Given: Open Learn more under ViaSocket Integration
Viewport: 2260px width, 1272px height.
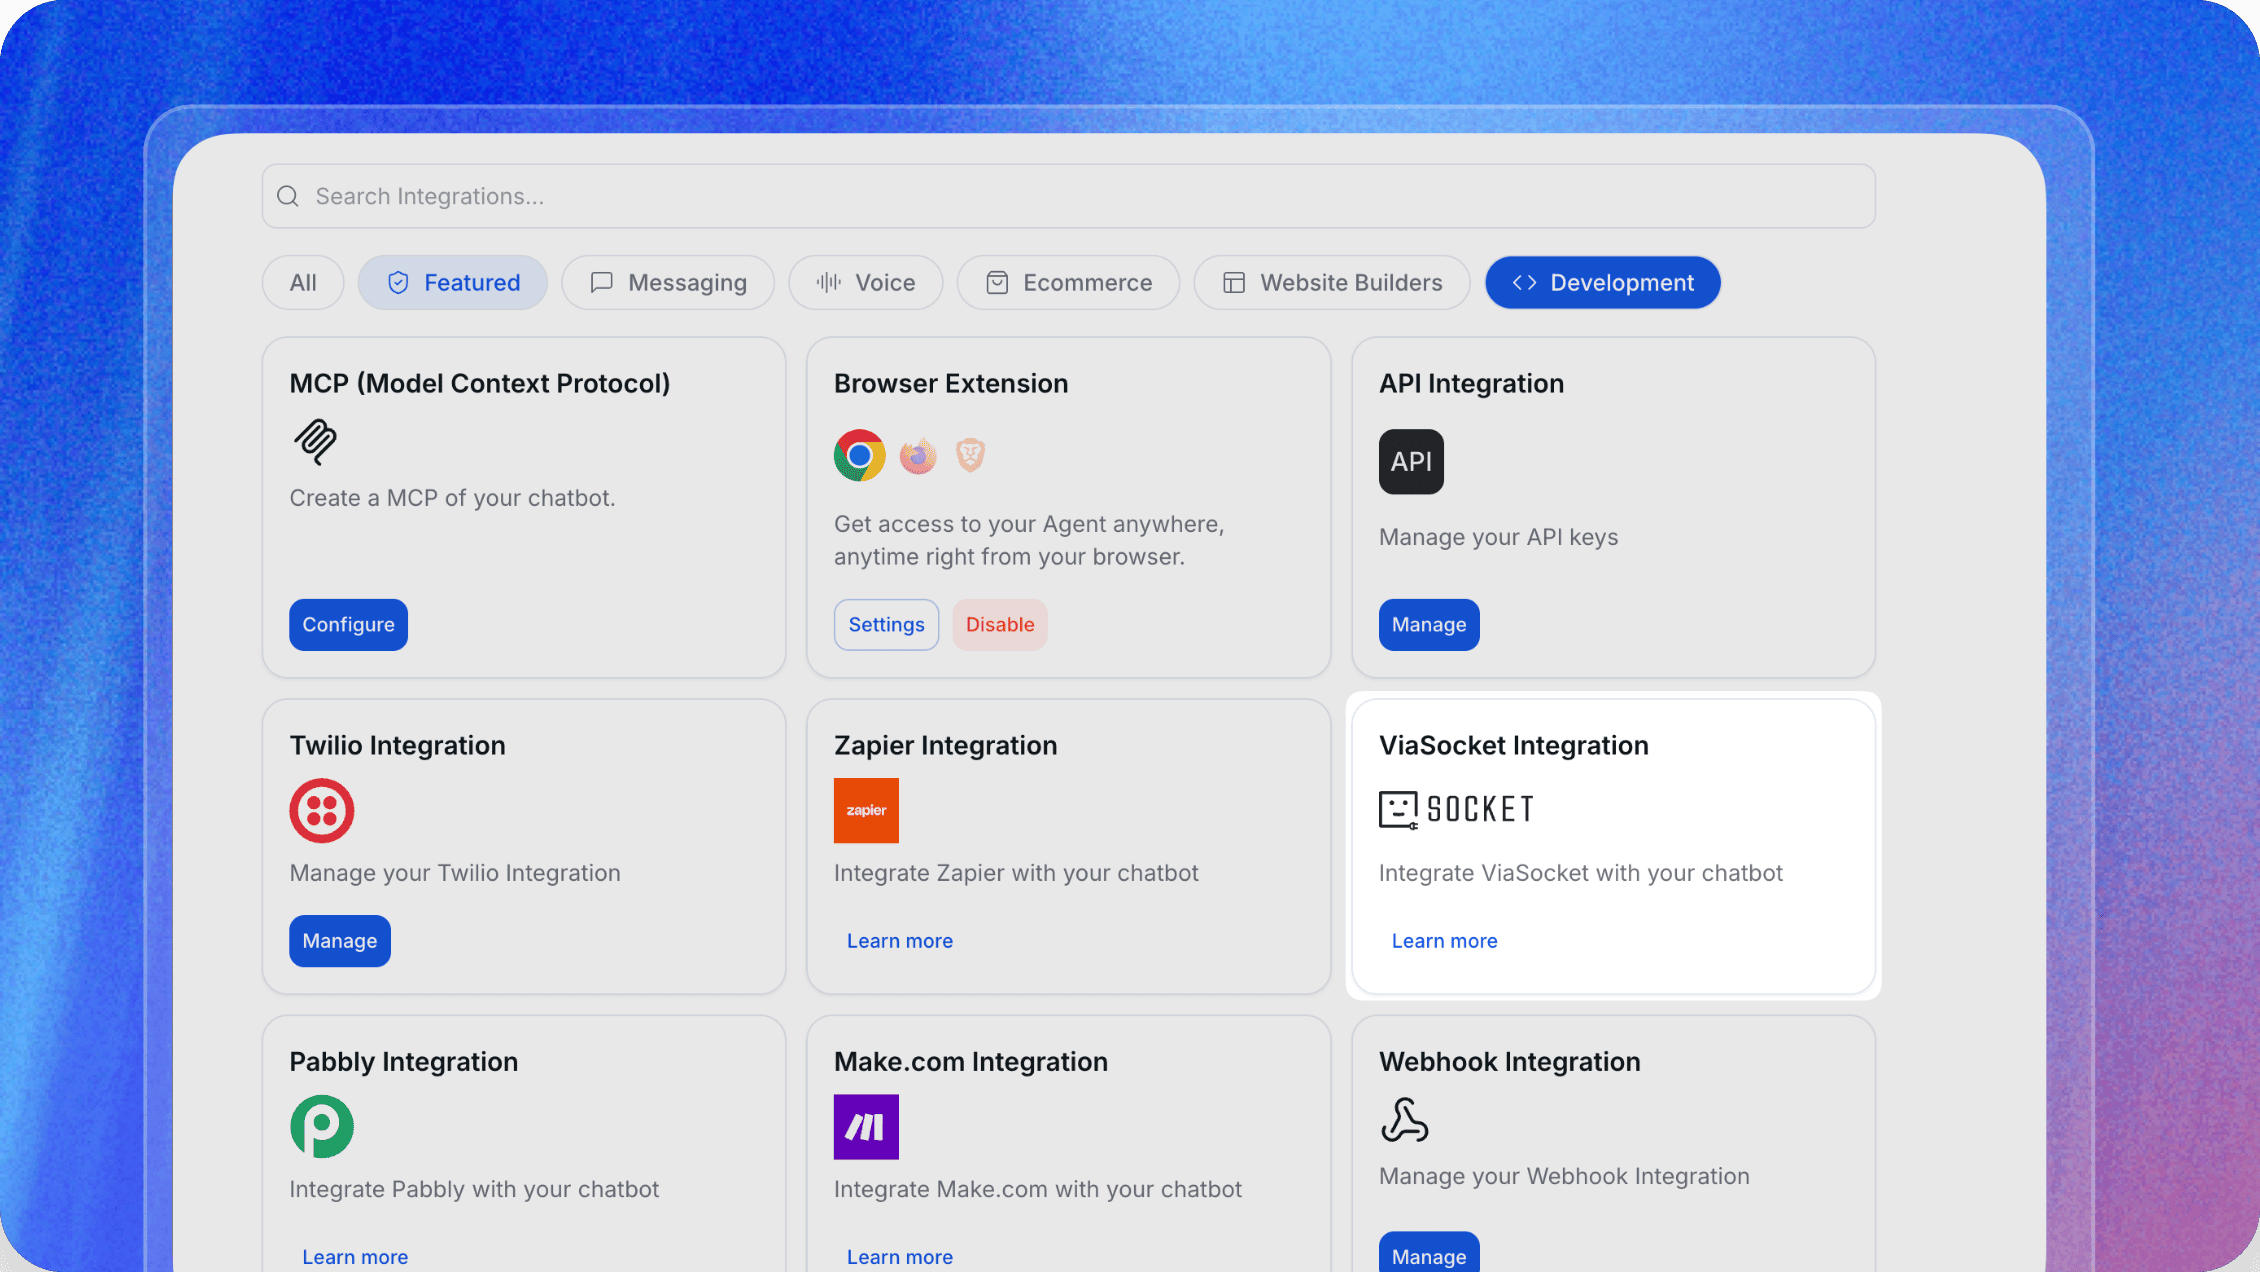Looking at the screenshot, I should 1444,940.
